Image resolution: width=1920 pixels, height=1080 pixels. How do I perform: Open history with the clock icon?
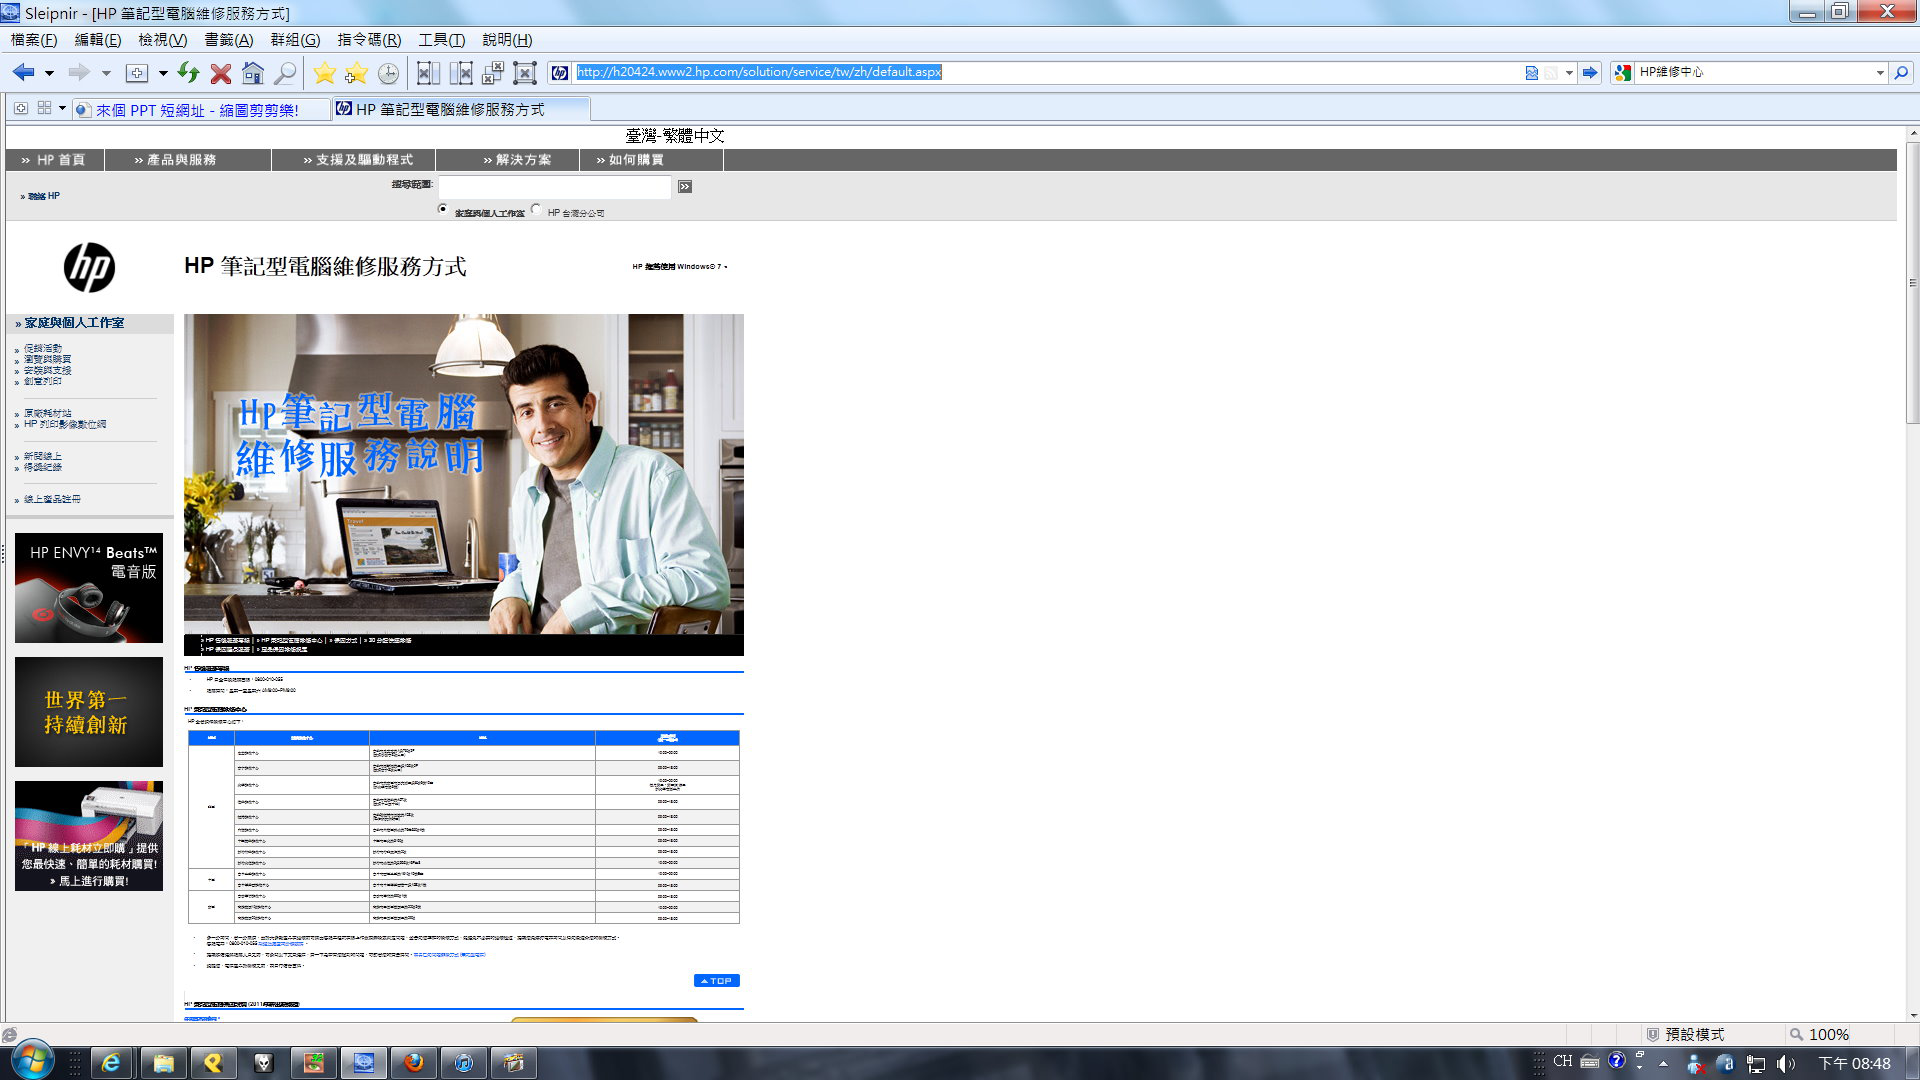388,73
